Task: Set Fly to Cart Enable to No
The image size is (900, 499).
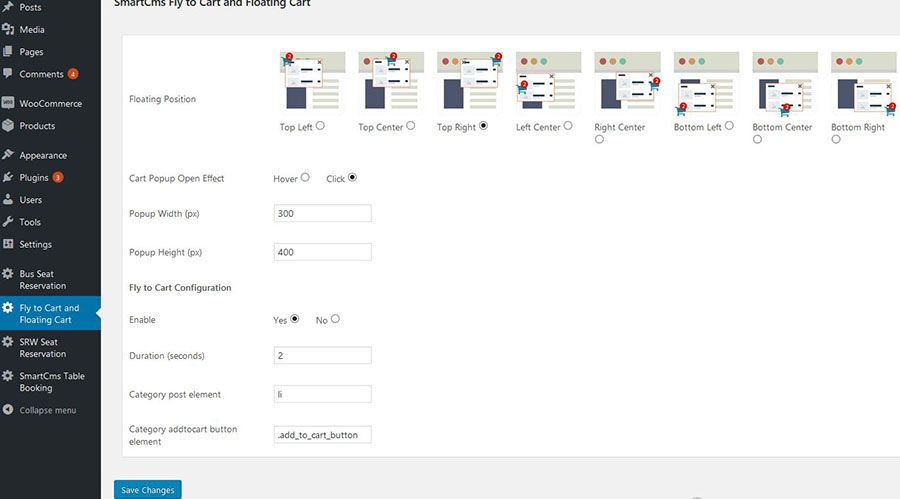Action: pos(335,319)
